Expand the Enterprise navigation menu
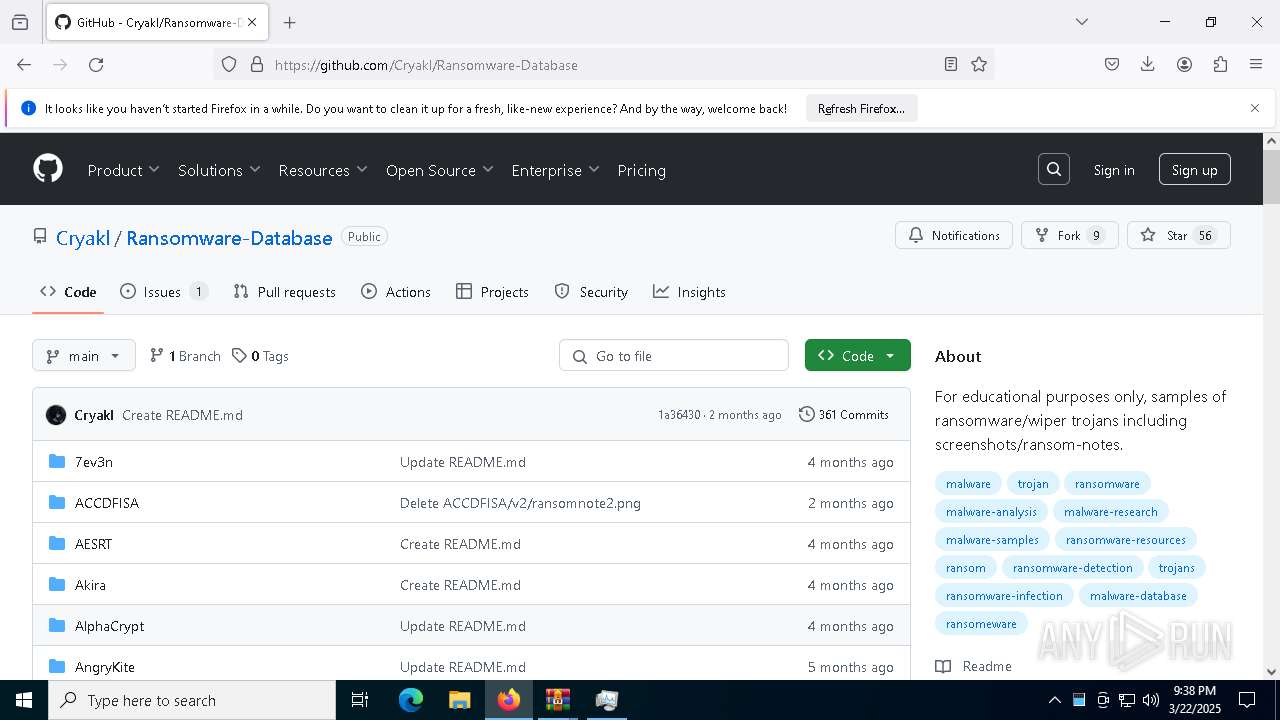1280x720 pixels. pos(555,170)
